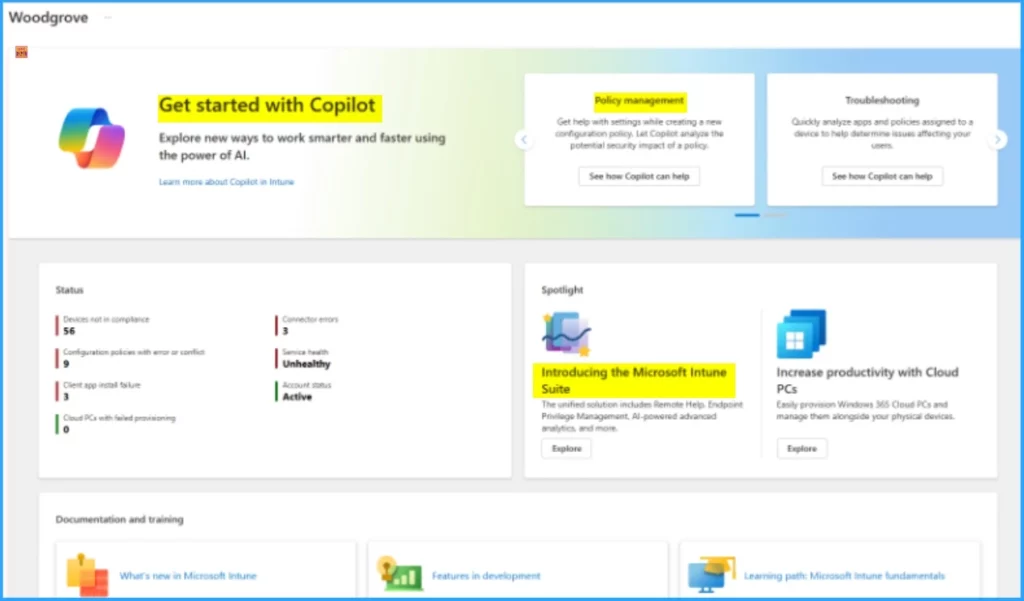Open Learning path: Microsoft Intune fundamentals link

coord(844,576)
